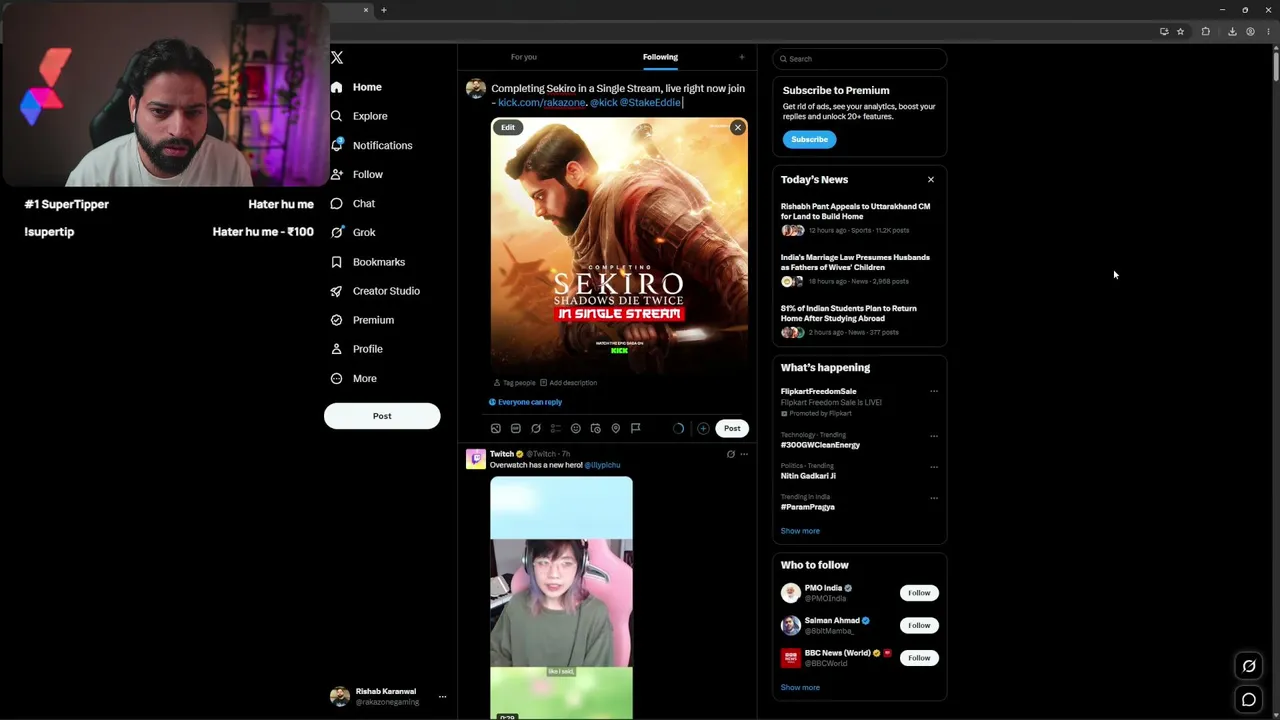
Task: Play the Twitch post video
Action: tap(561, 598)
